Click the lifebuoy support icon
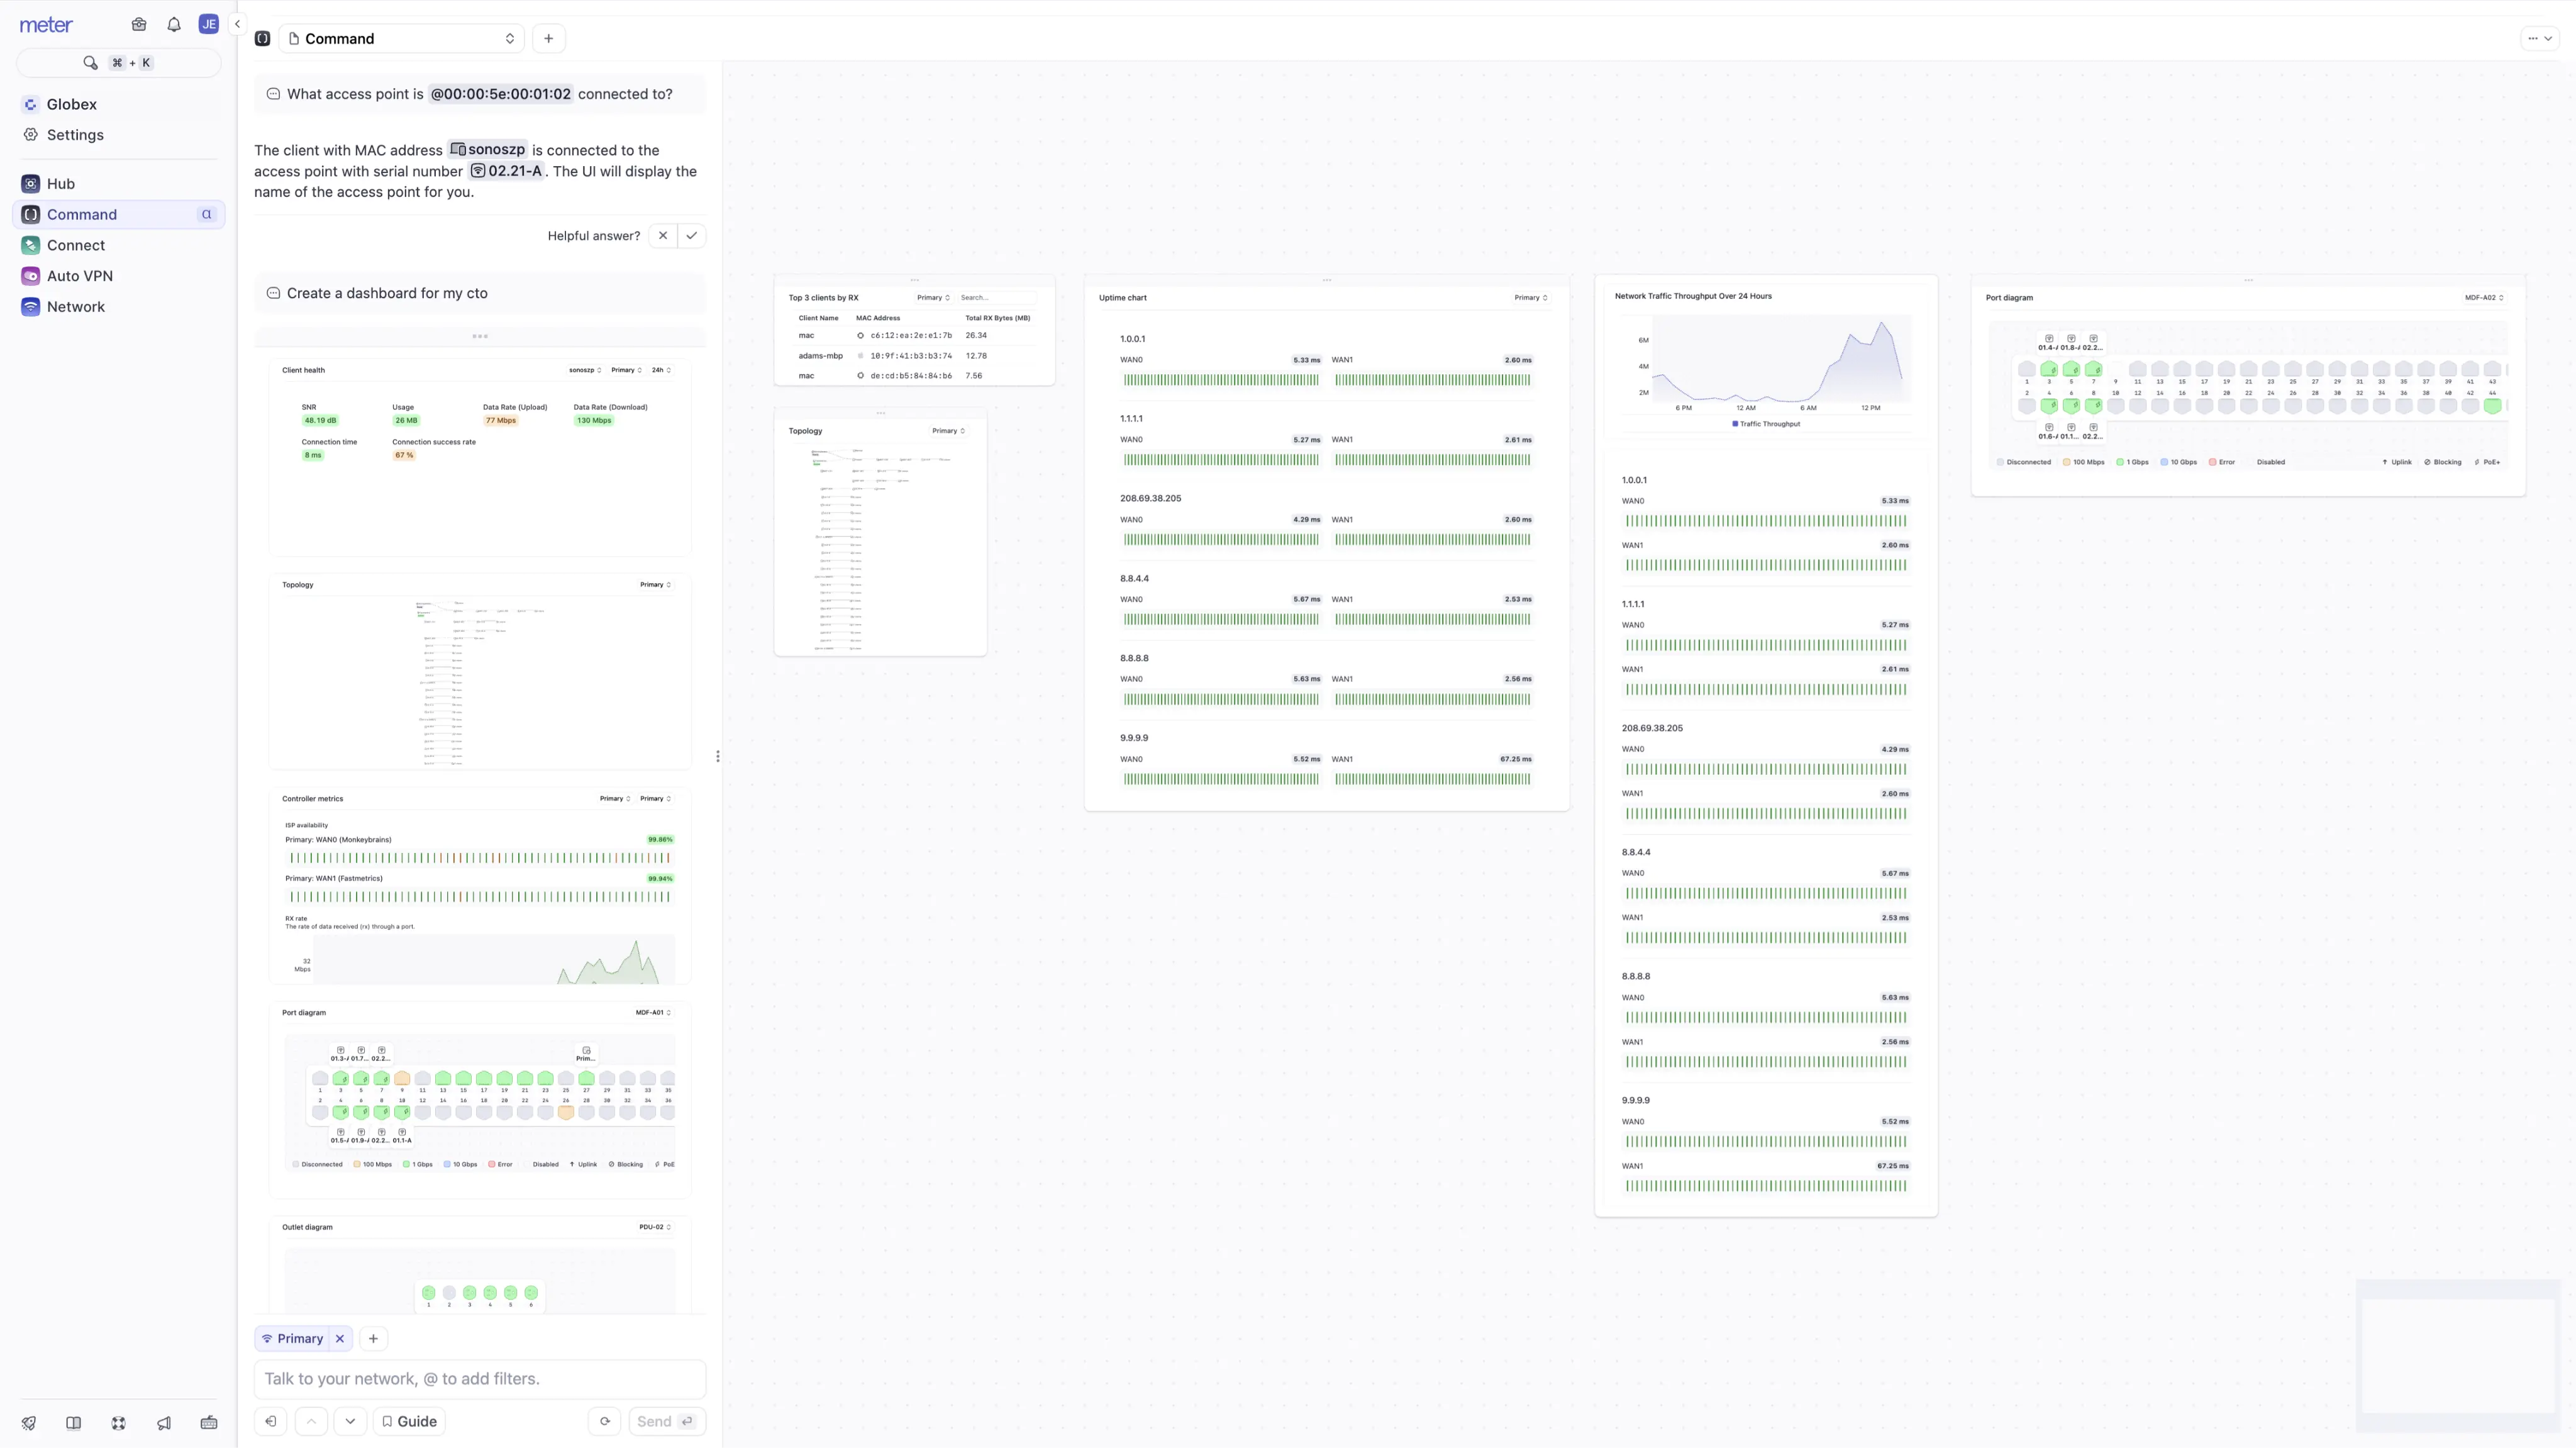Image resolution: width=2576 pixels, height=1448 pixels. pos(118,1423)
